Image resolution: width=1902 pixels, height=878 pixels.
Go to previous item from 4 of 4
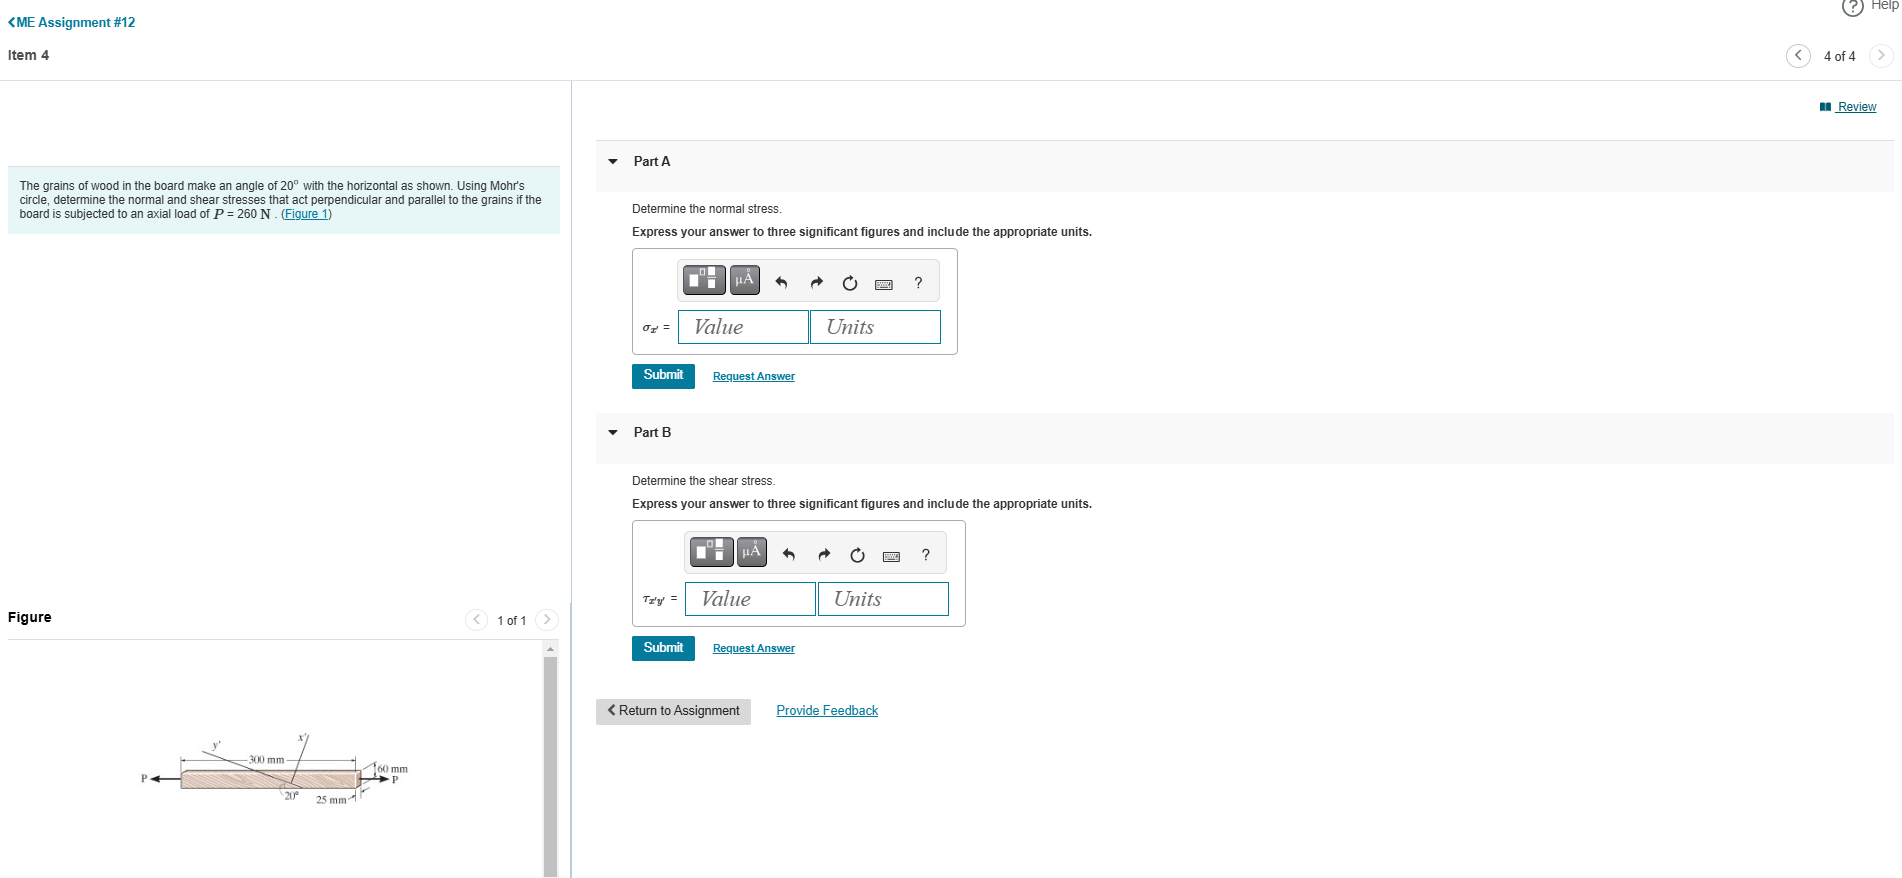pyautogui.click(x=1798, y=56)
